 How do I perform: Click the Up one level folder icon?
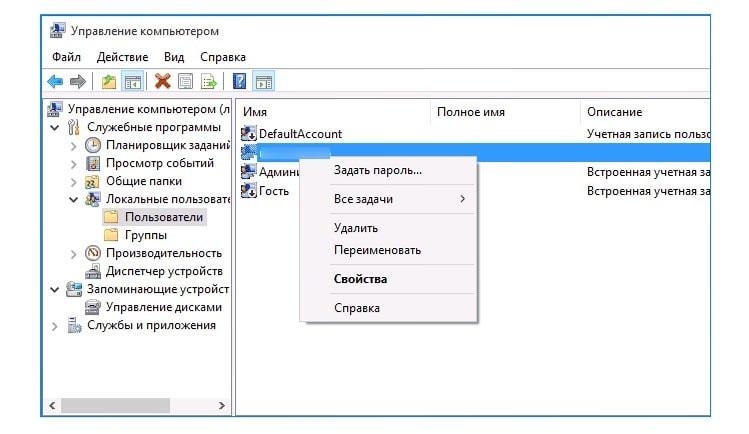(x=109, y=82)
